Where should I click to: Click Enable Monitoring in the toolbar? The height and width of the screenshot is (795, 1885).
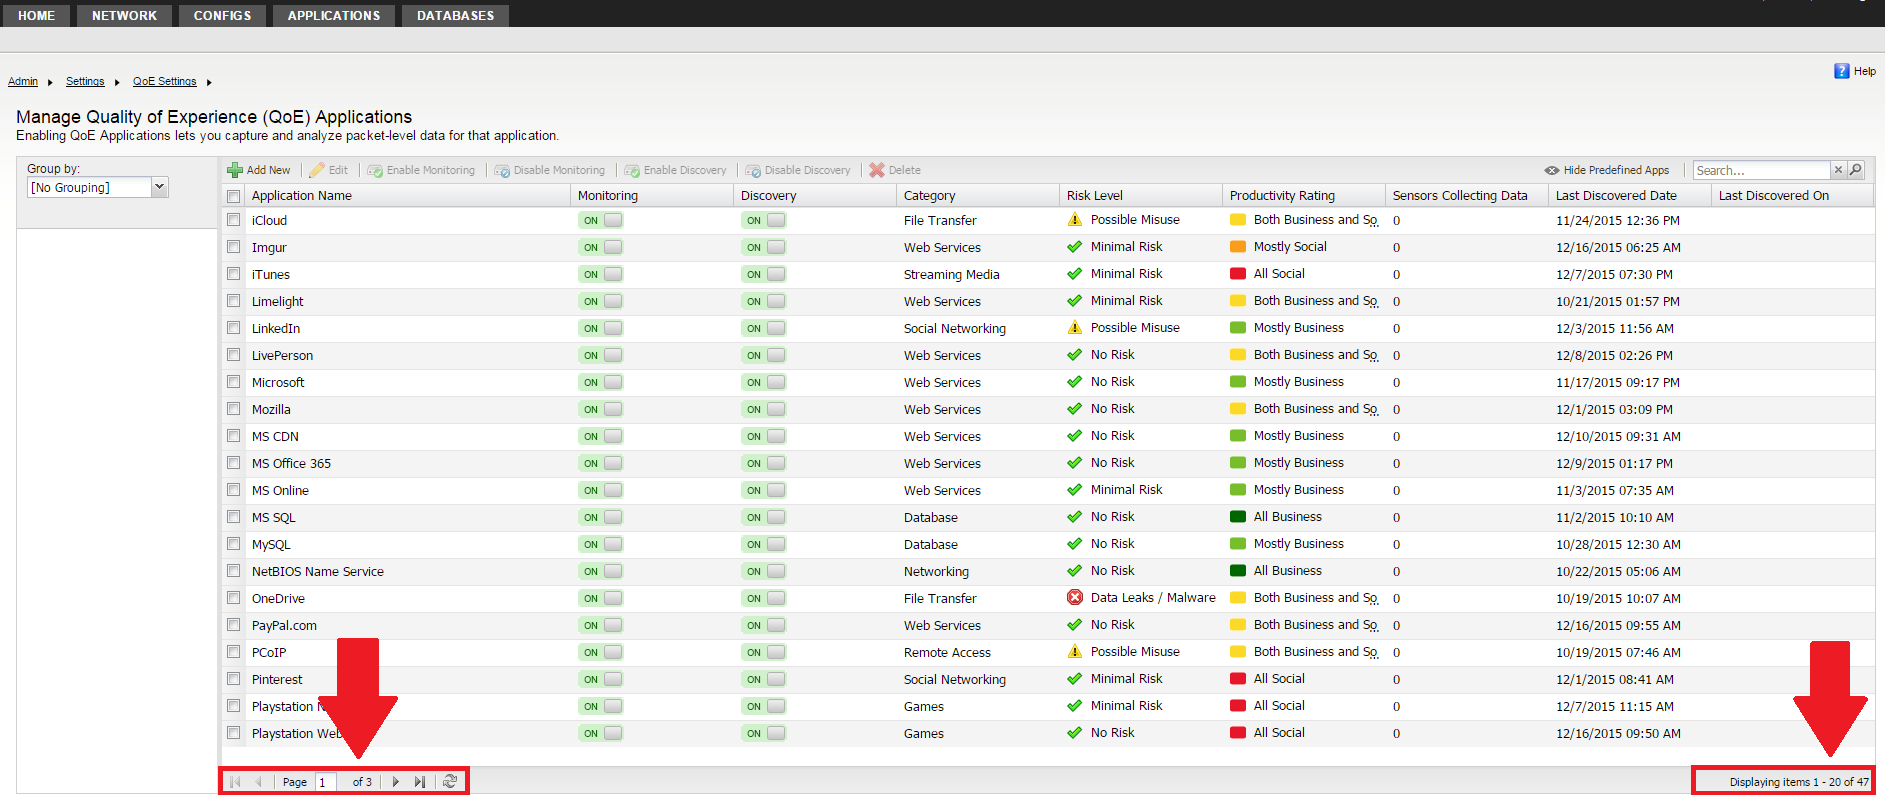pos(421,170)
